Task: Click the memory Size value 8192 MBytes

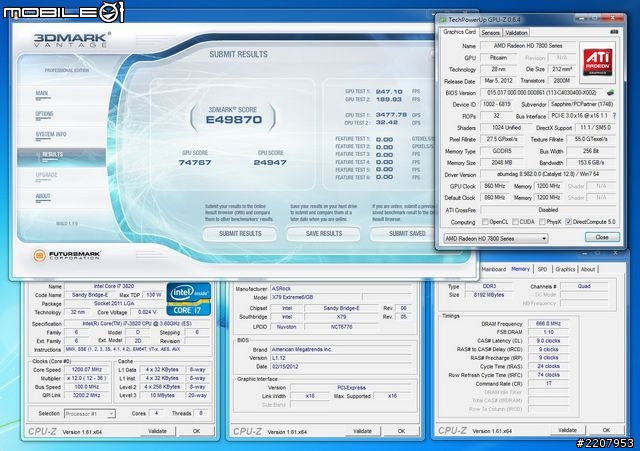Action: [x=489, y=295]
